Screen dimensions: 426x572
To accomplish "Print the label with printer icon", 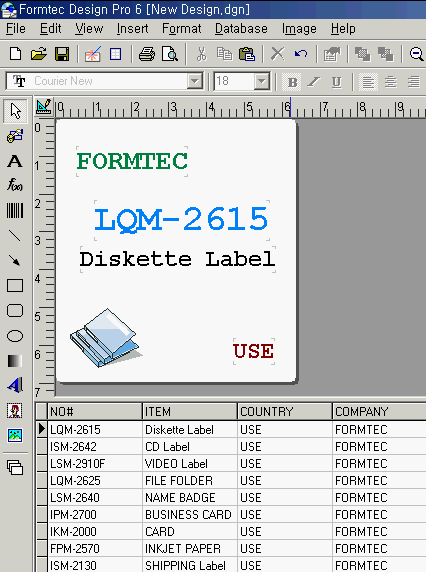I will point(147,54).
